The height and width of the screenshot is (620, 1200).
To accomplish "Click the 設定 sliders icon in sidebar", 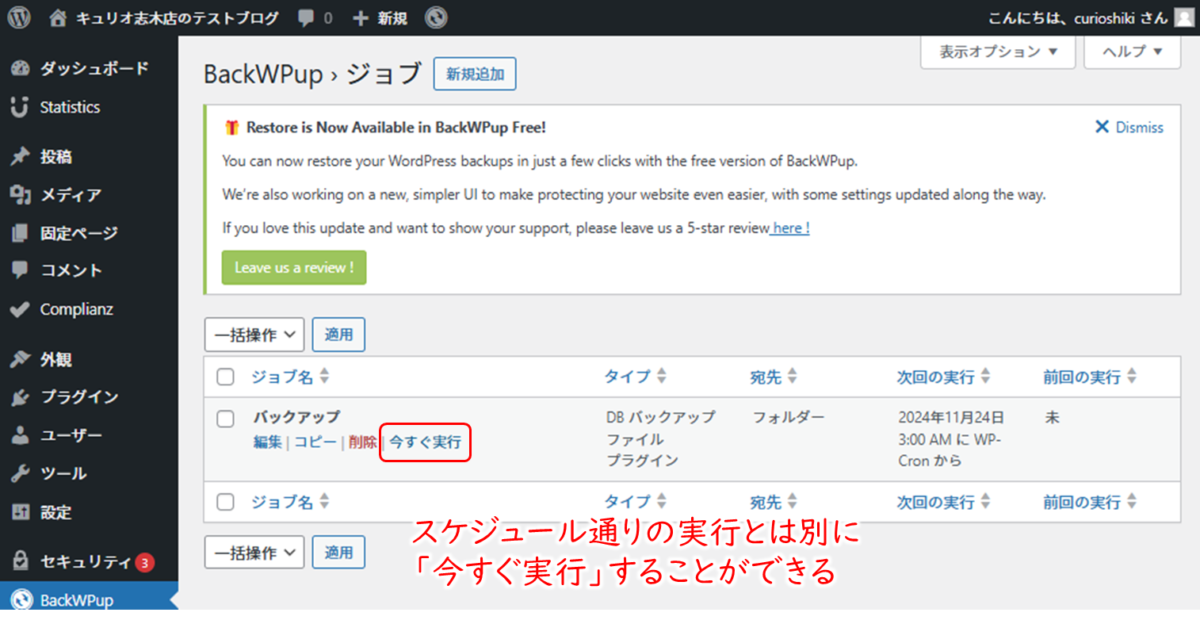I will (19, 512).
